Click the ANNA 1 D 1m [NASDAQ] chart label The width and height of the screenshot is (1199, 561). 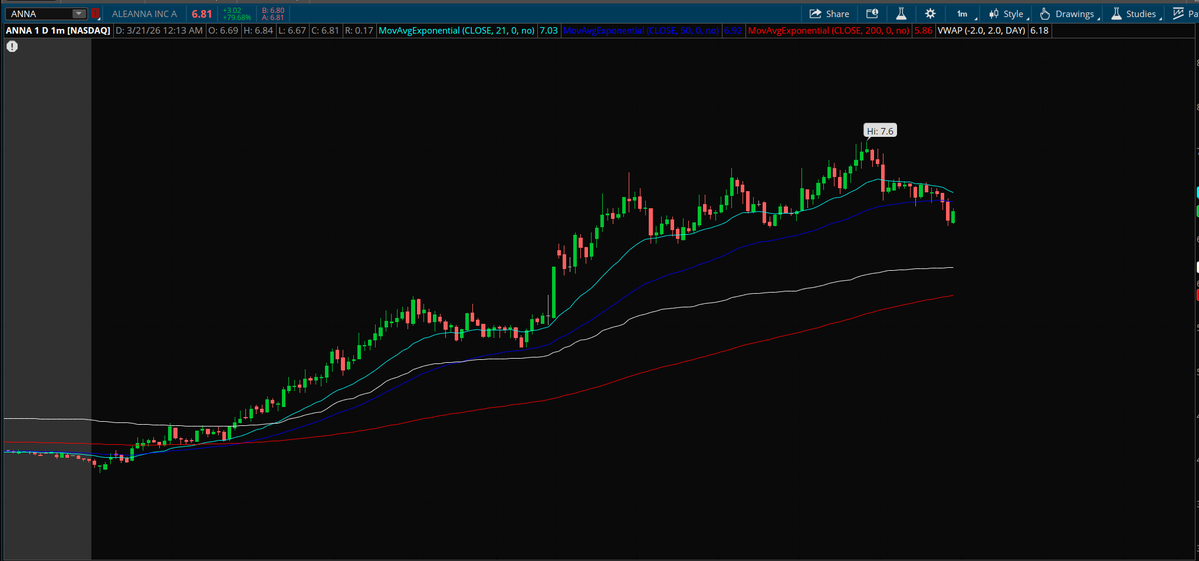58,31
